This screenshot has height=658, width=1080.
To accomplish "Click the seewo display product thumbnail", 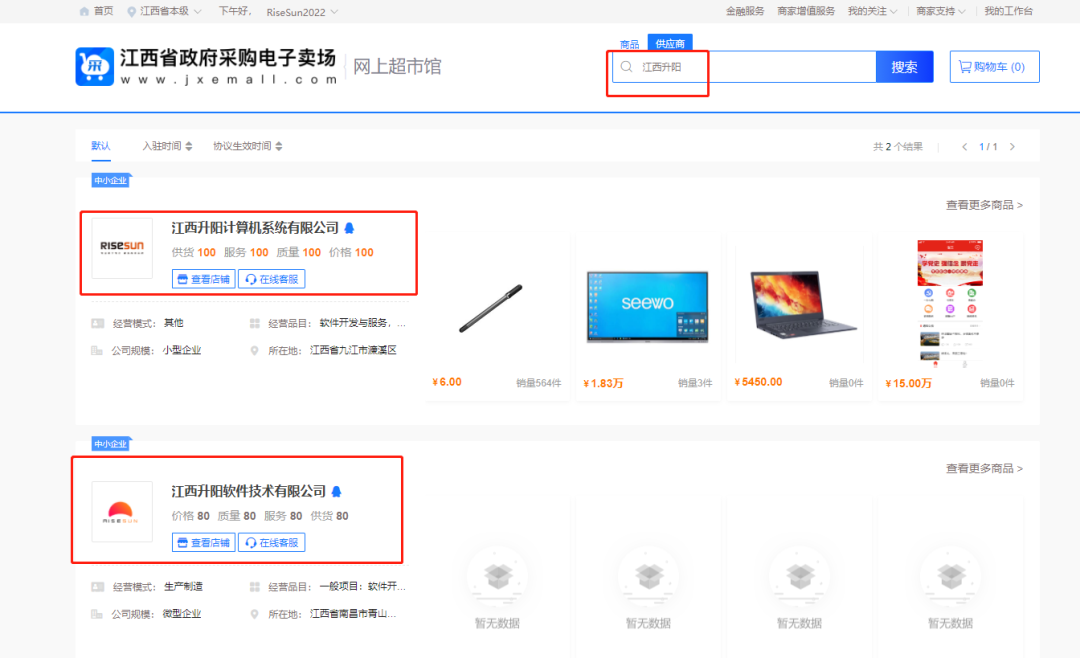I will click(649, 305).
